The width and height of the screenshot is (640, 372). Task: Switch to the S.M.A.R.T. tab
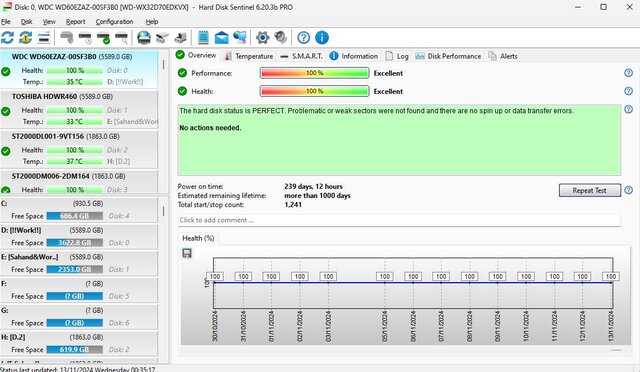pos(302,56)
